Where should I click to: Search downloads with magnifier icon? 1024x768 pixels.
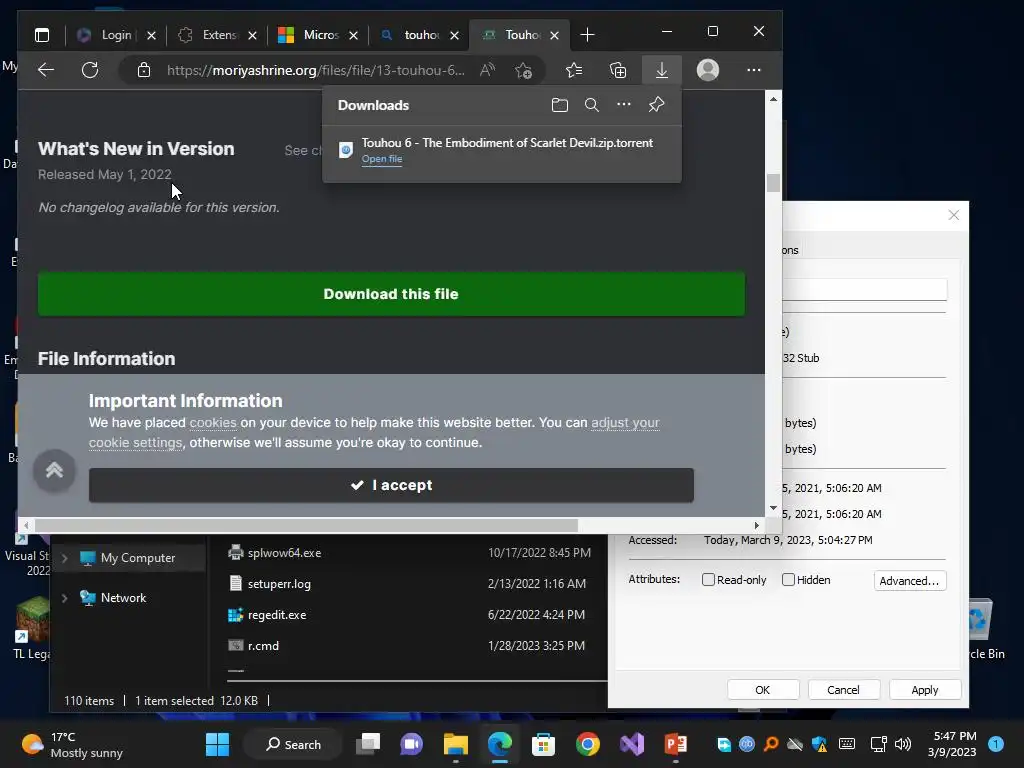tap(592, 105)
